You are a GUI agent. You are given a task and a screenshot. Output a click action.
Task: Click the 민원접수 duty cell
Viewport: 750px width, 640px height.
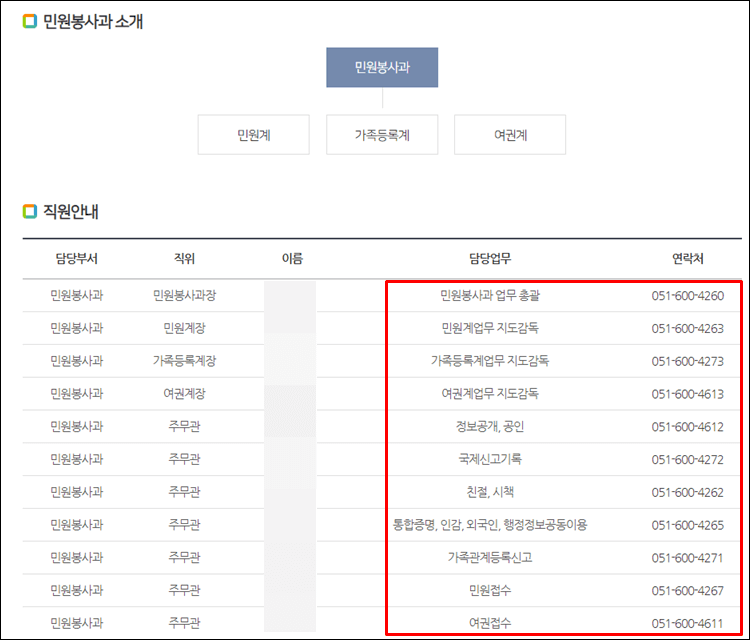pos(490,590)
